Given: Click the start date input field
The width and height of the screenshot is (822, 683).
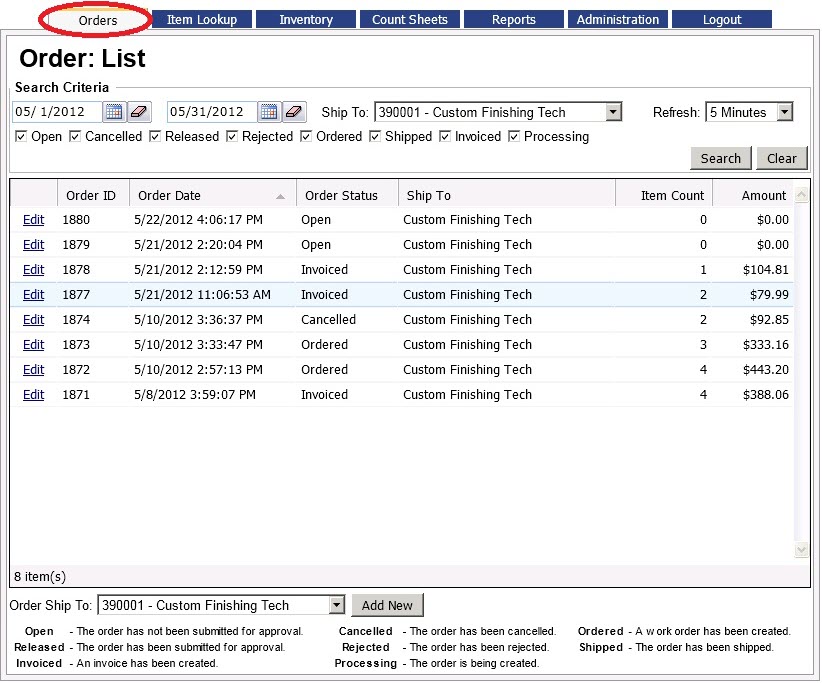Looking at the screenshot, I should [57, 112].
